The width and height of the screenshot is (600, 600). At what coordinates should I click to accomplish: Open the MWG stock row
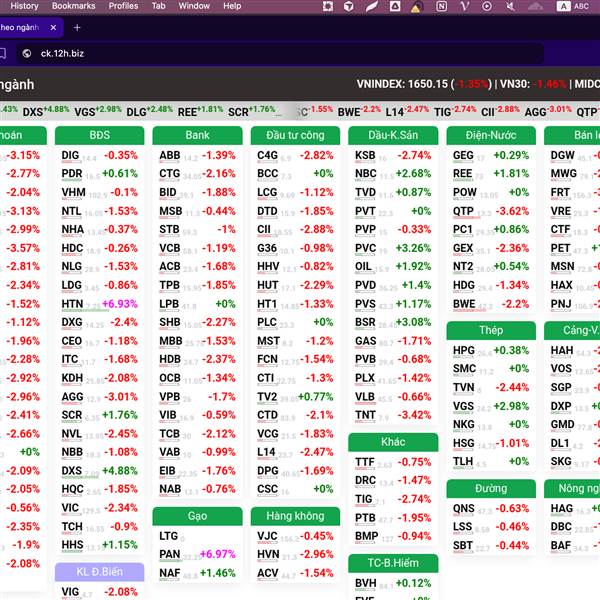tap(574, 173)
